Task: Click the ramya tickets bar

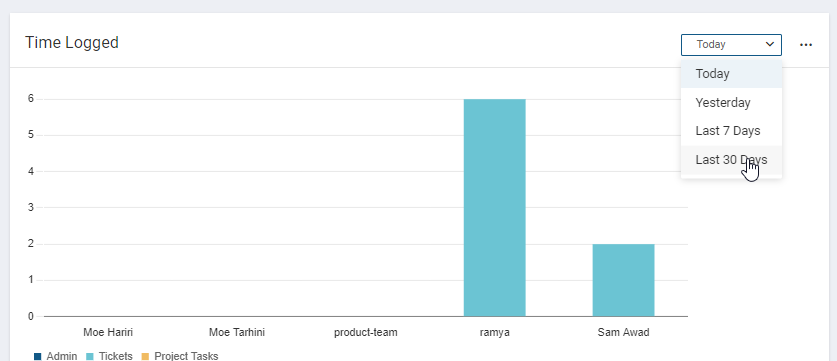Action: [x=494, y=208]
